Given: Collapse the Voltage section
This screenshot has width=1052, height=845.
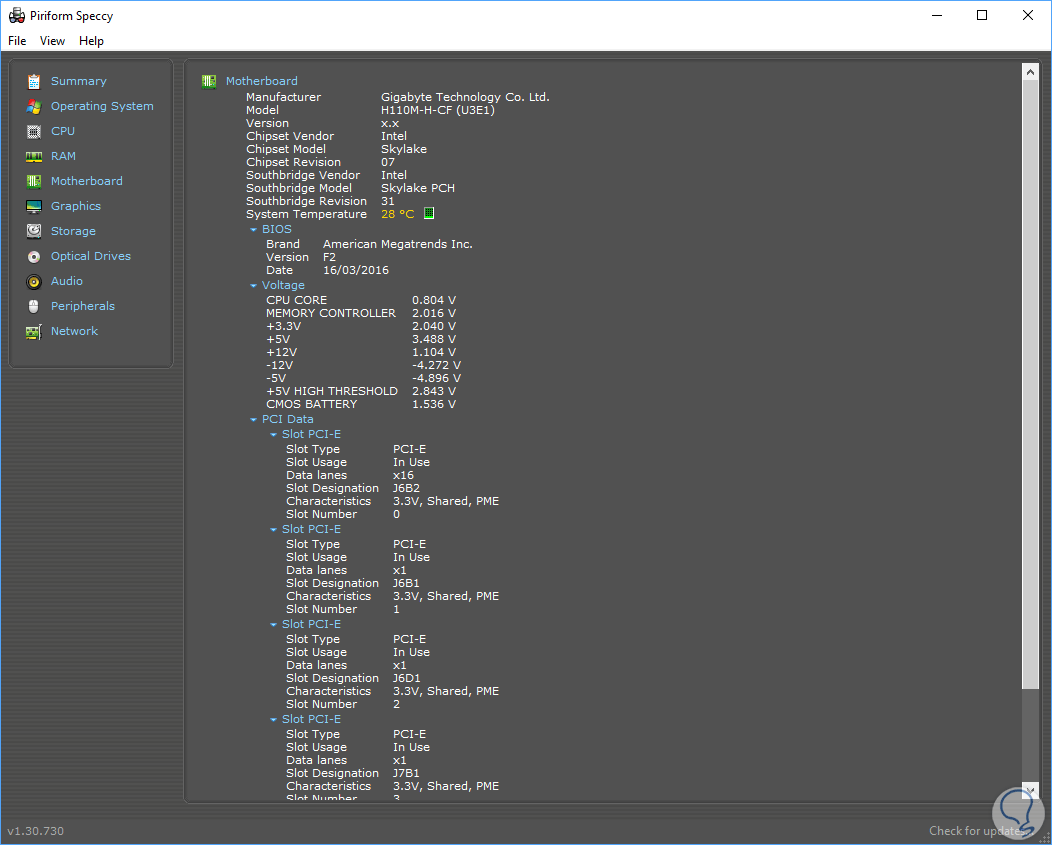Looking at the screenshot, I should [254, 286].
